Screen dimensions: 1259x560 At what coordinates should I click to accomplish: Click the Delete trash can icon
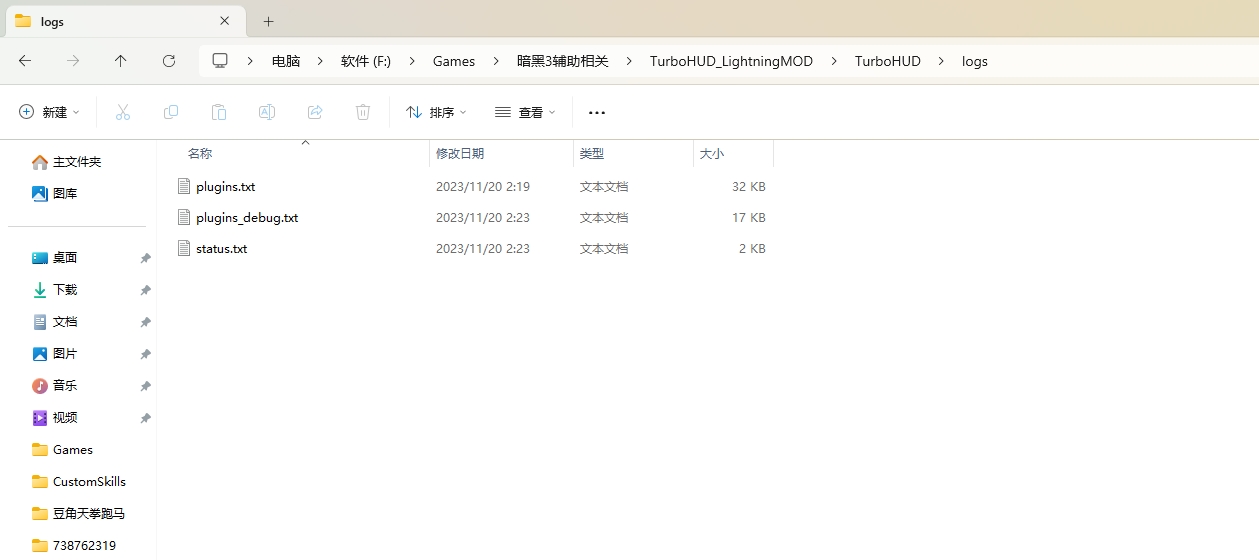click(363, 112)
